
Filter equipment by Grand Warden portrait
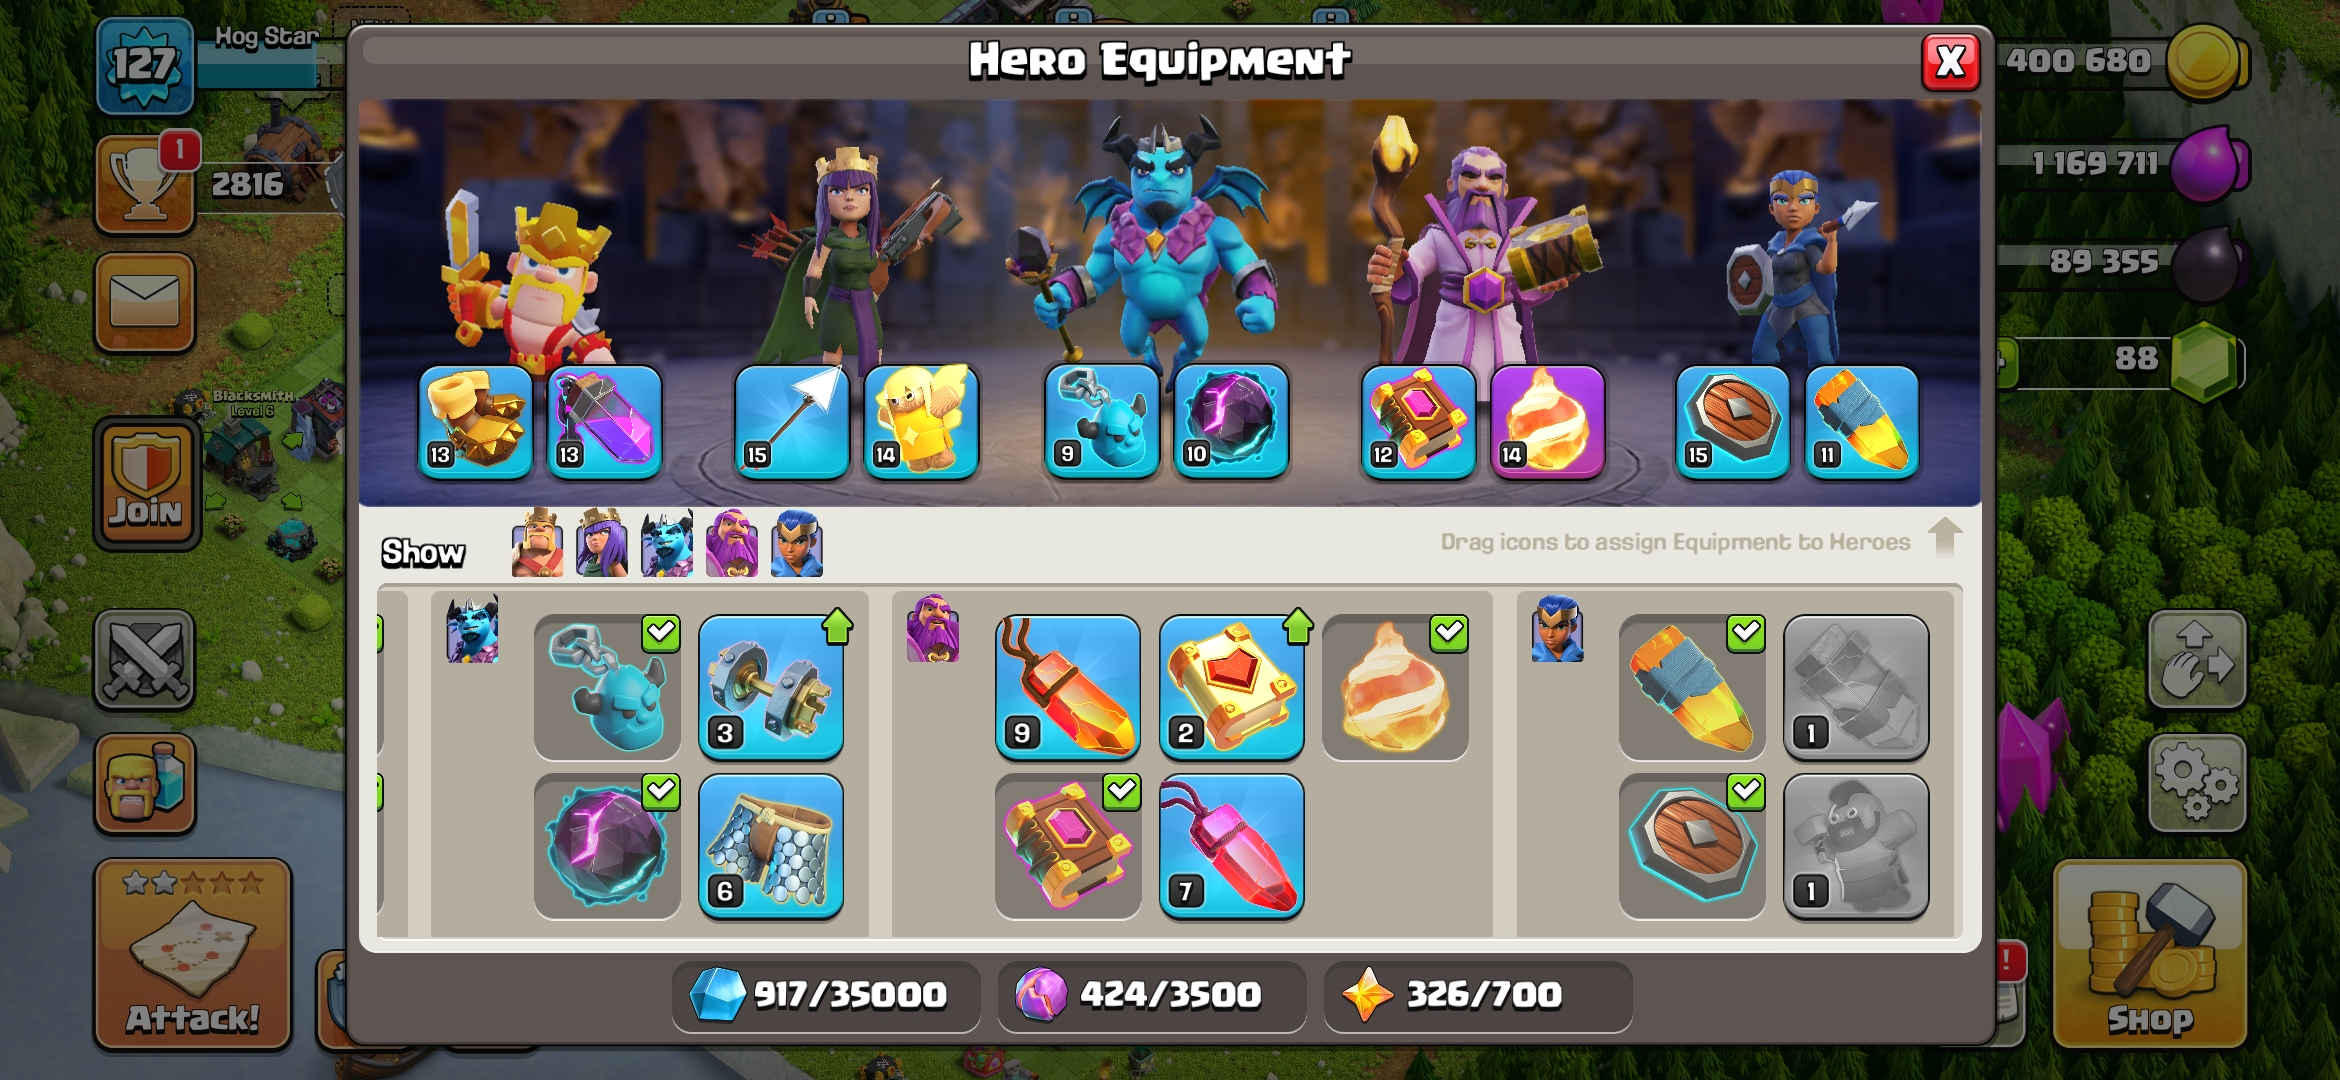click(x=732, y=543)
